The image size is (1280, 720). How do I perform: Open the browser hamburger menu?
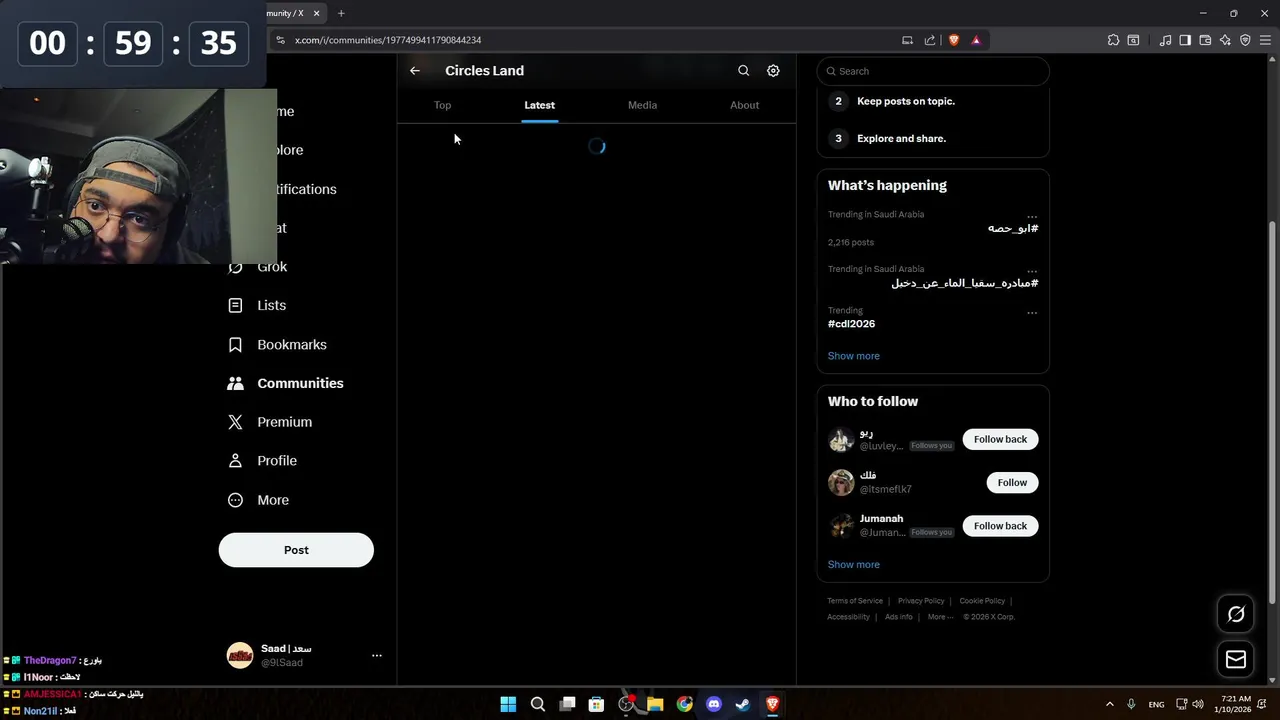(1265, 40)
